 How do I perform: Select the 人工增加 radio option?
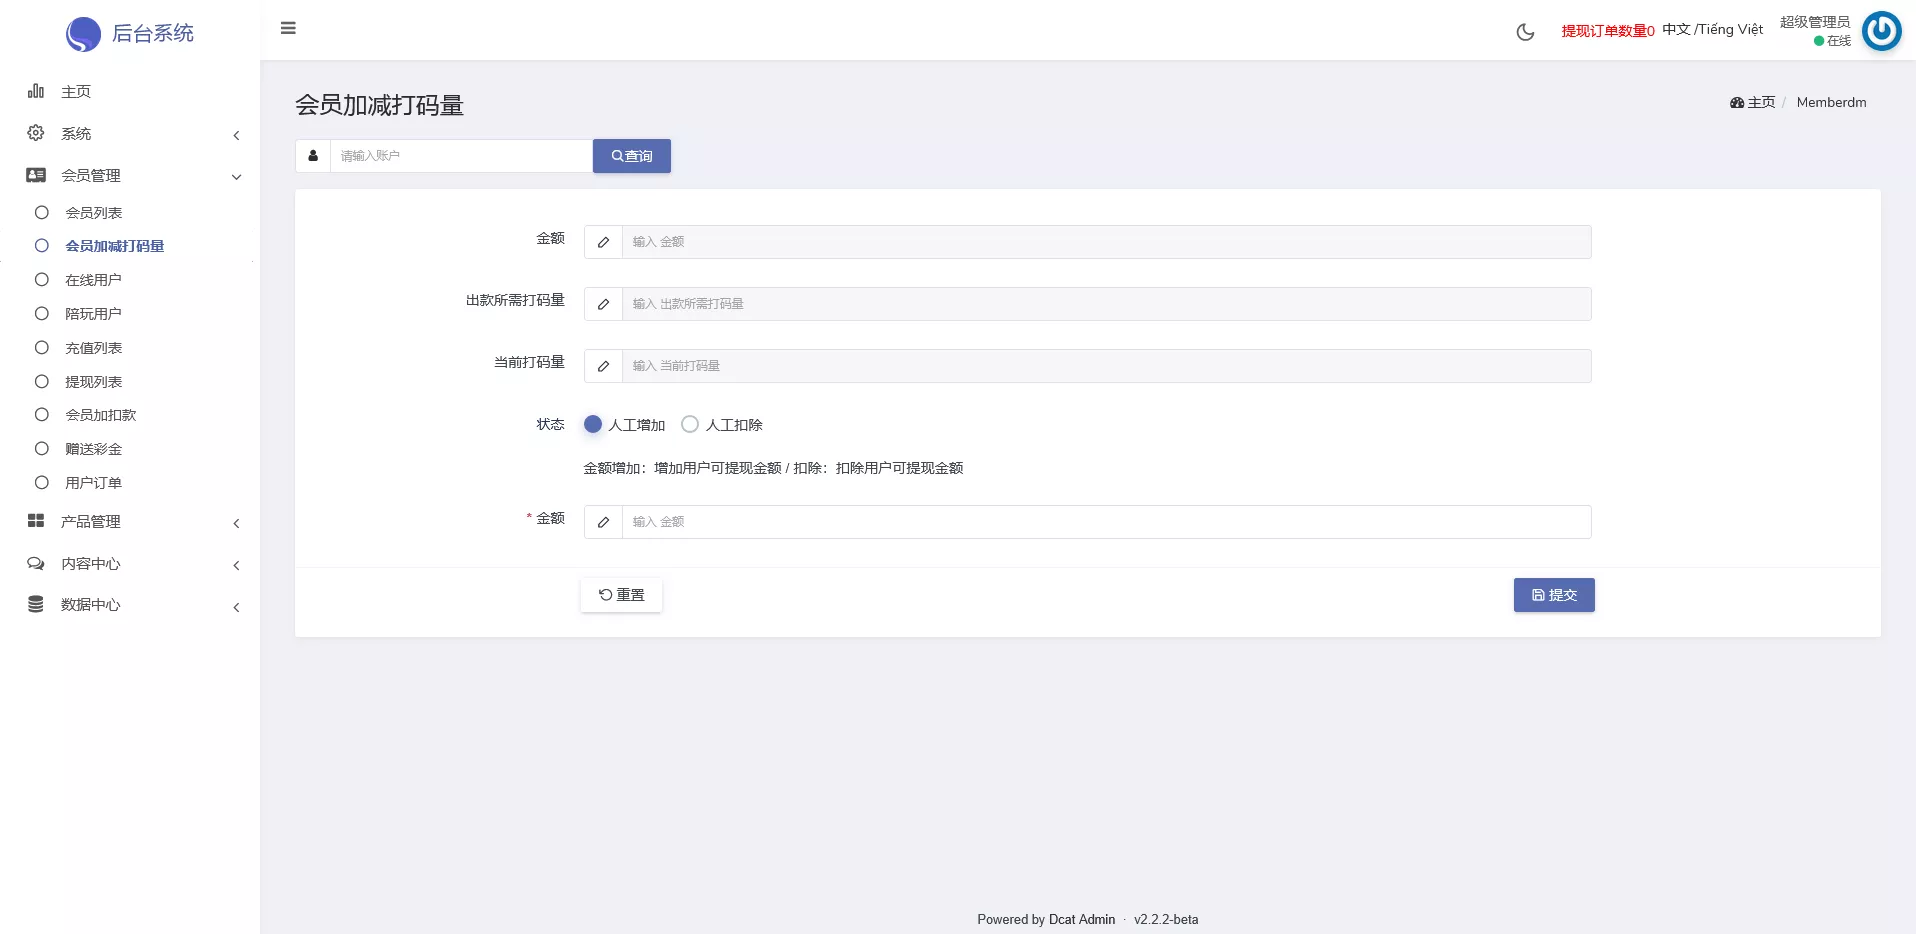point(593,424)
